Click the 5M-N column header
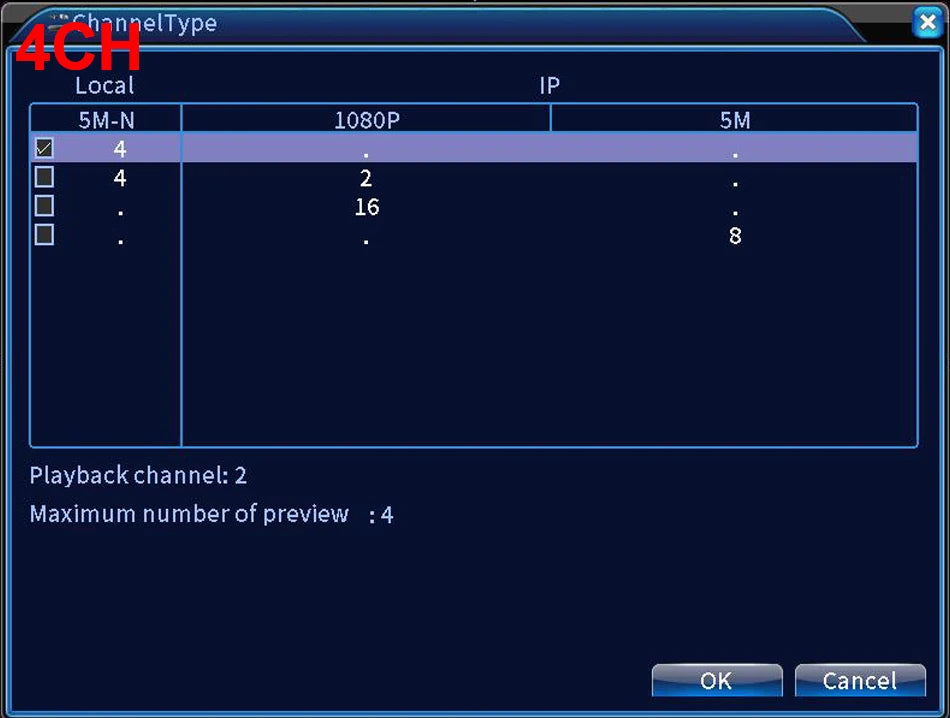 coord(106,120)
